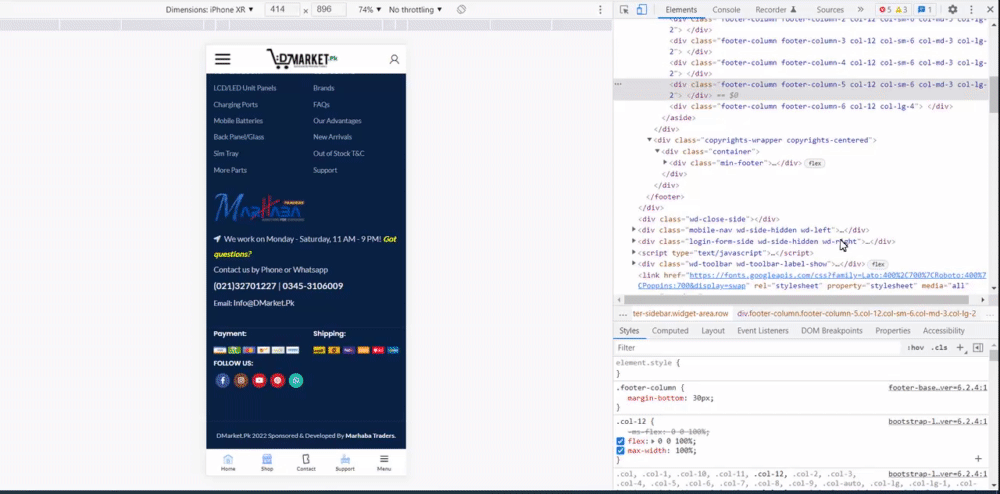Collapse the copyrights-wrapper div node
1000x494 pixels.
(x=649, y=140)
